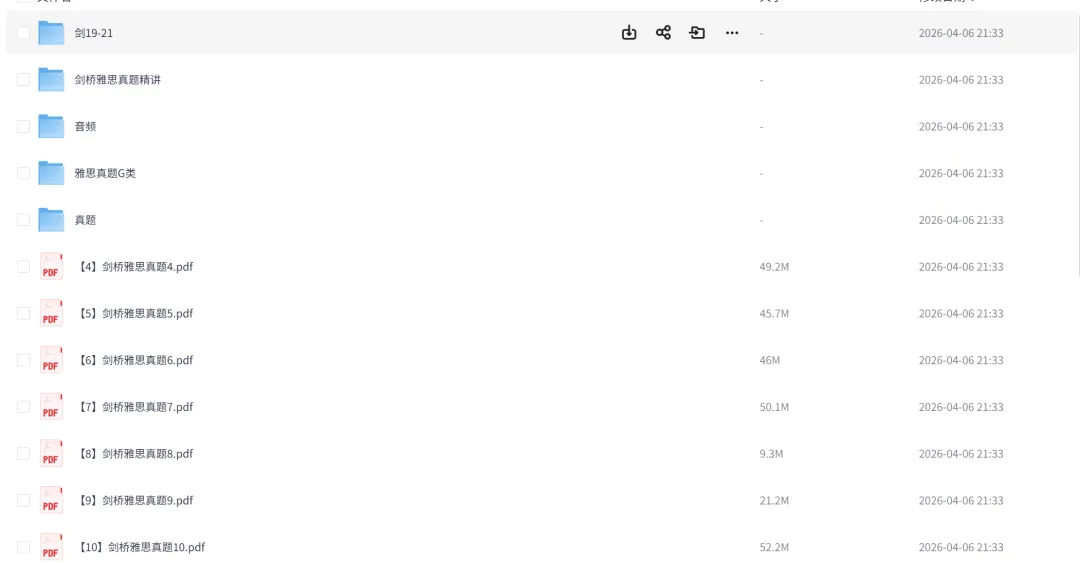Image resolution: width=1080 pixels, height=563 pixels.
Task: Click the 50.1M size value
Action: click(774, 407)
